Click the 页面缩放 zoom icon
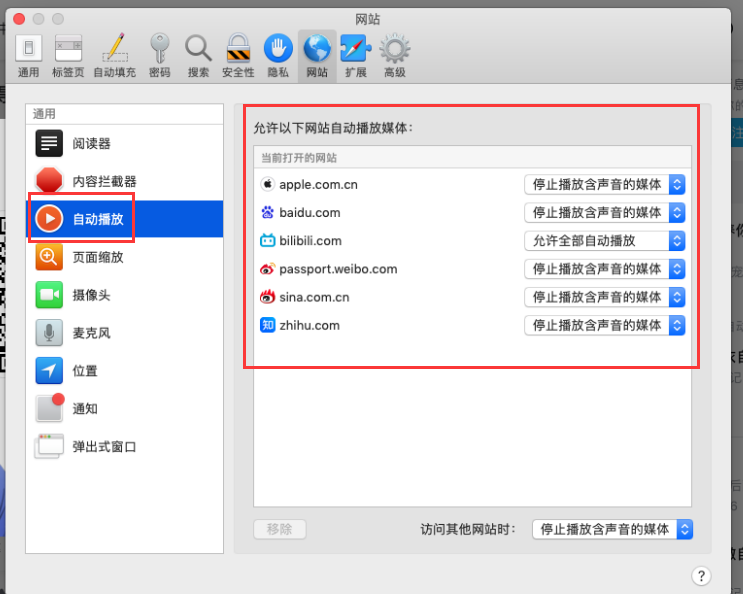The width and height of the screenshot is (743, 594). pos(49,257)
